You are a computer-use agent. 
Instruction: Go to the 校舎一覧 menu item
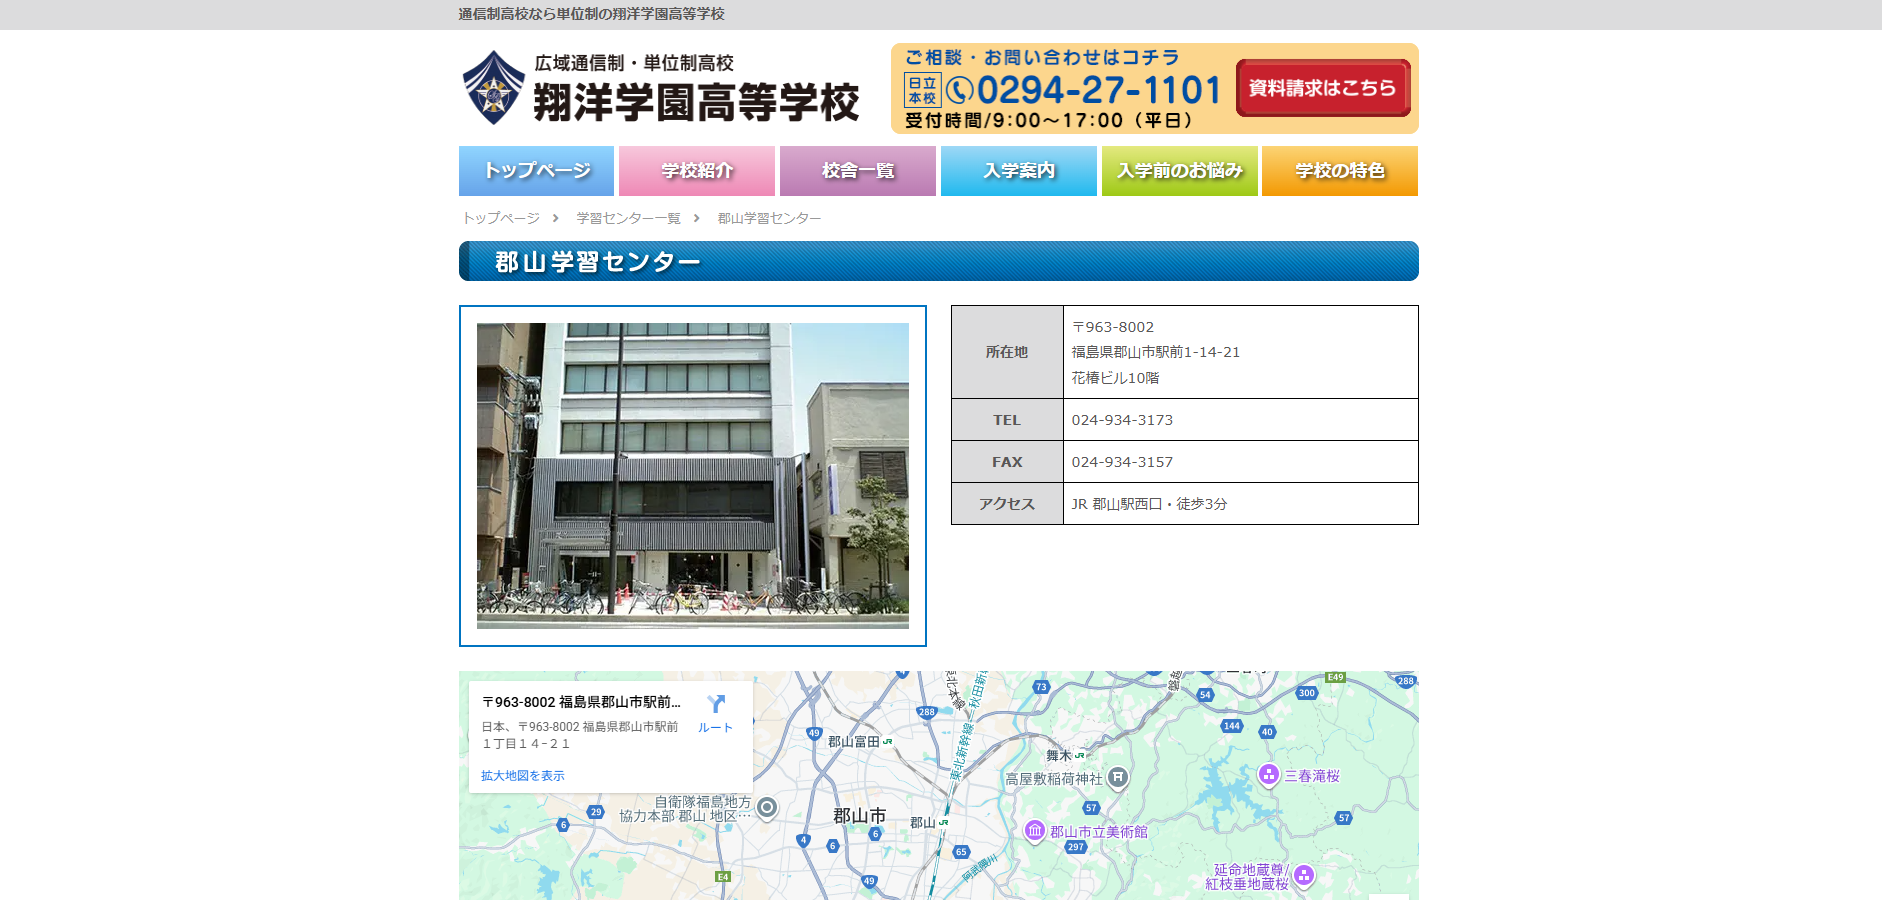(858, 171)
